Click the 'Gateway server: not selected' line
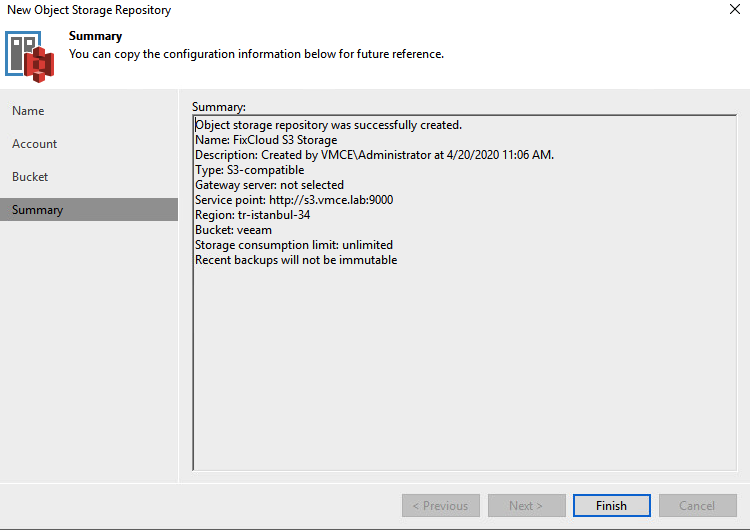 pos(269,185)
